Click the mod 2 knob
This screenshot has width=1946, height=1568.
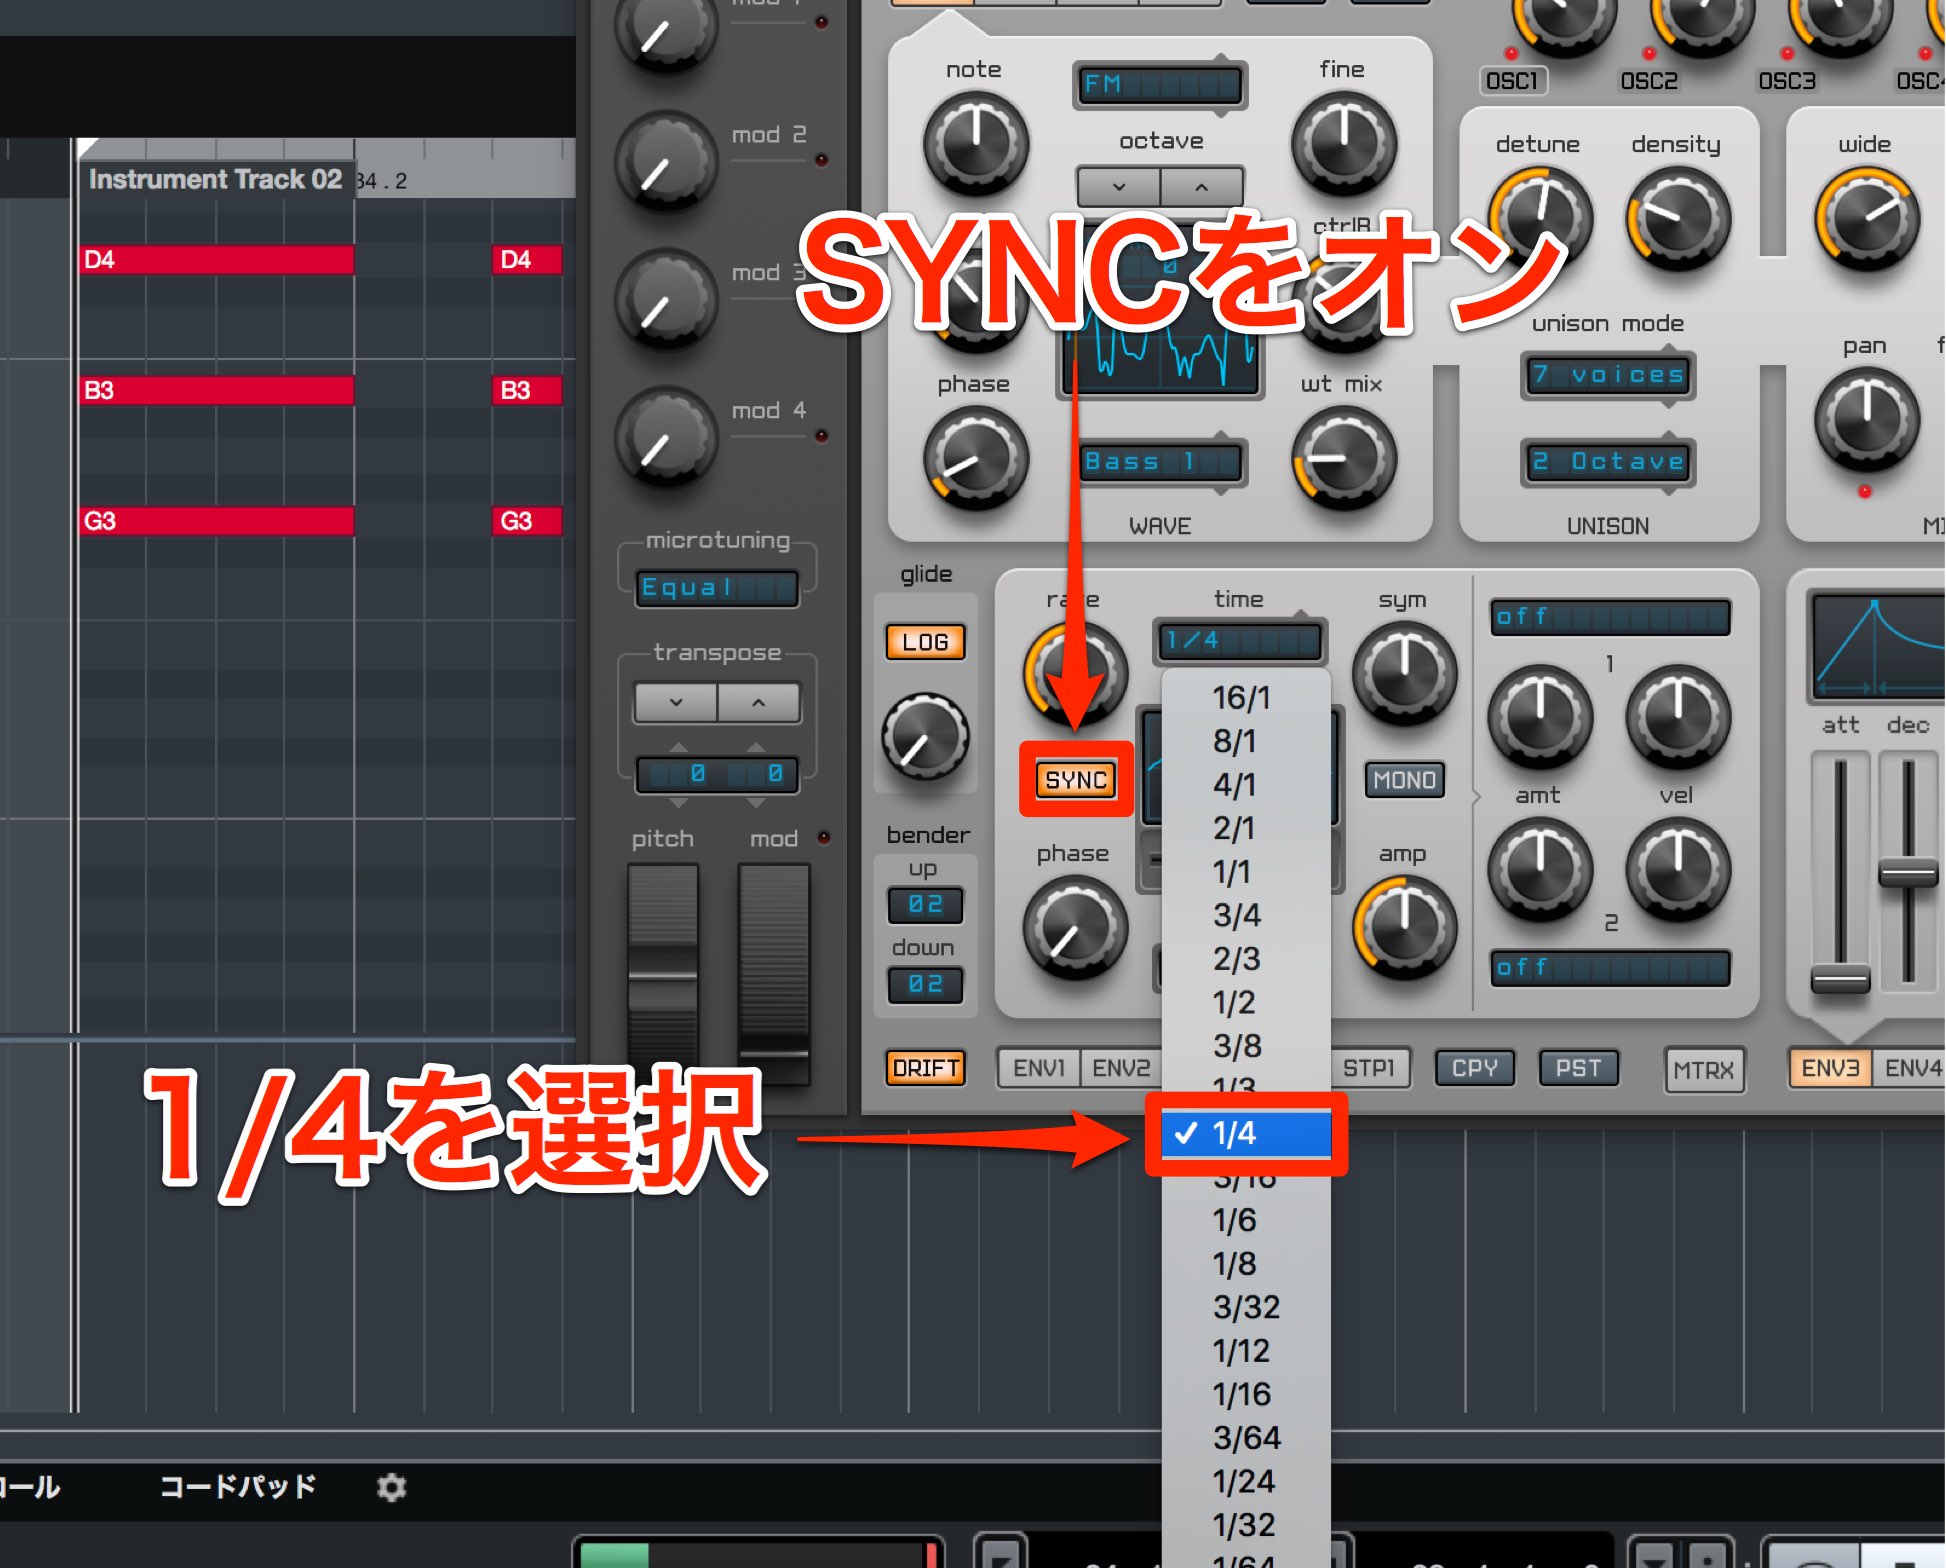point(666,162)
